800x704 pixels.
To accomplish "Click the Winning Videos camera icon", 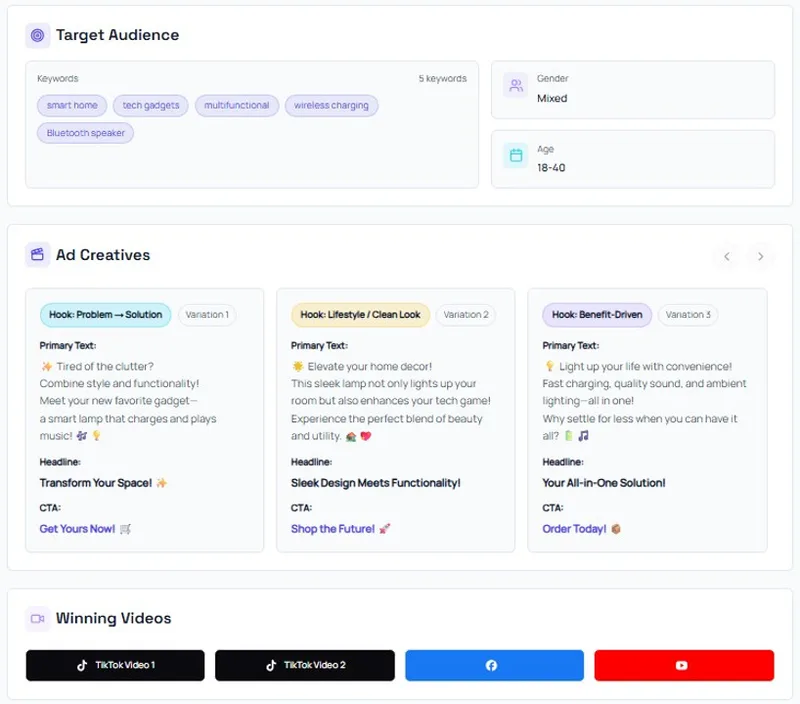I will click(x=37, y=618).
